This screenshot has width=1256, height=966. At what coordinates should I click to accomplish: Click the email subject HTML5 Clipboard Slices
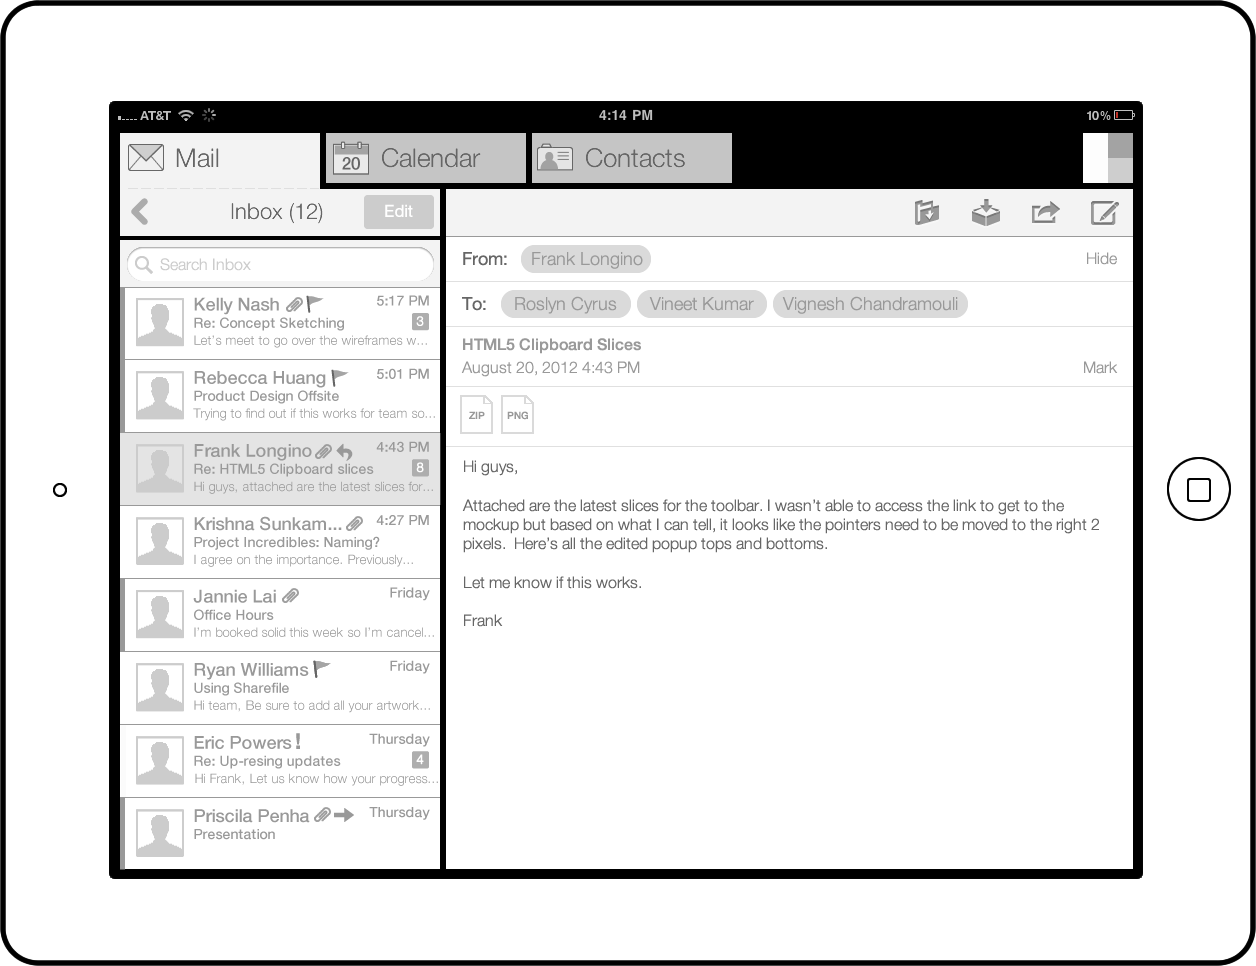(x=552, y=345)
